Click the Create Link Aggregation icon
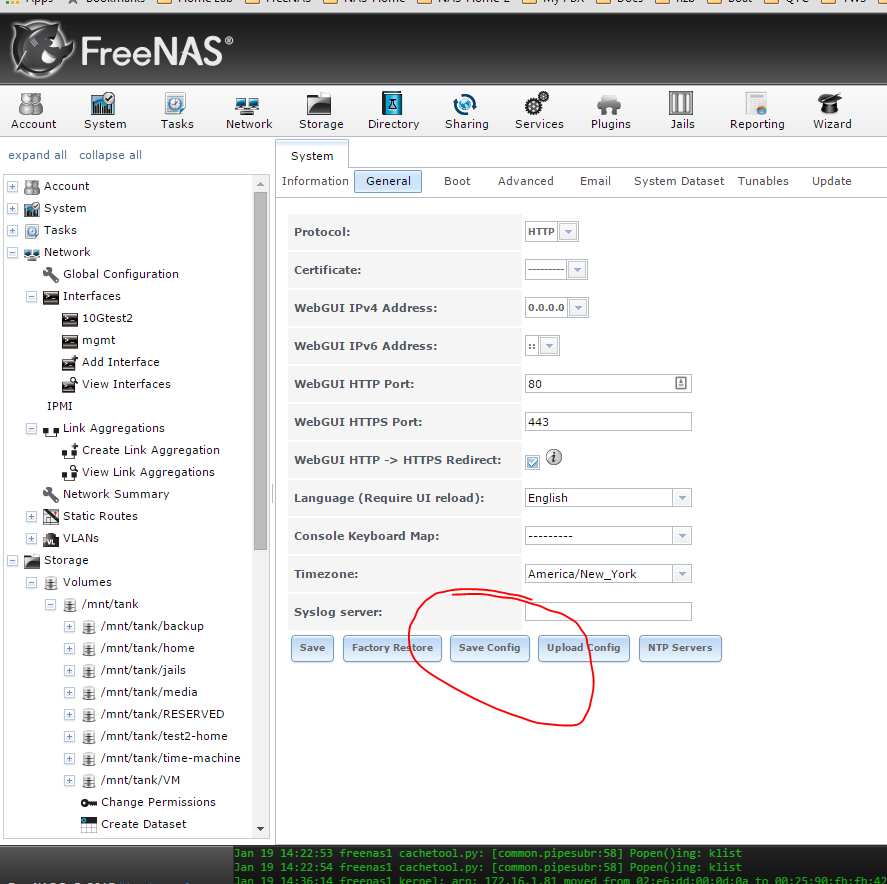 tap(70, 451)
